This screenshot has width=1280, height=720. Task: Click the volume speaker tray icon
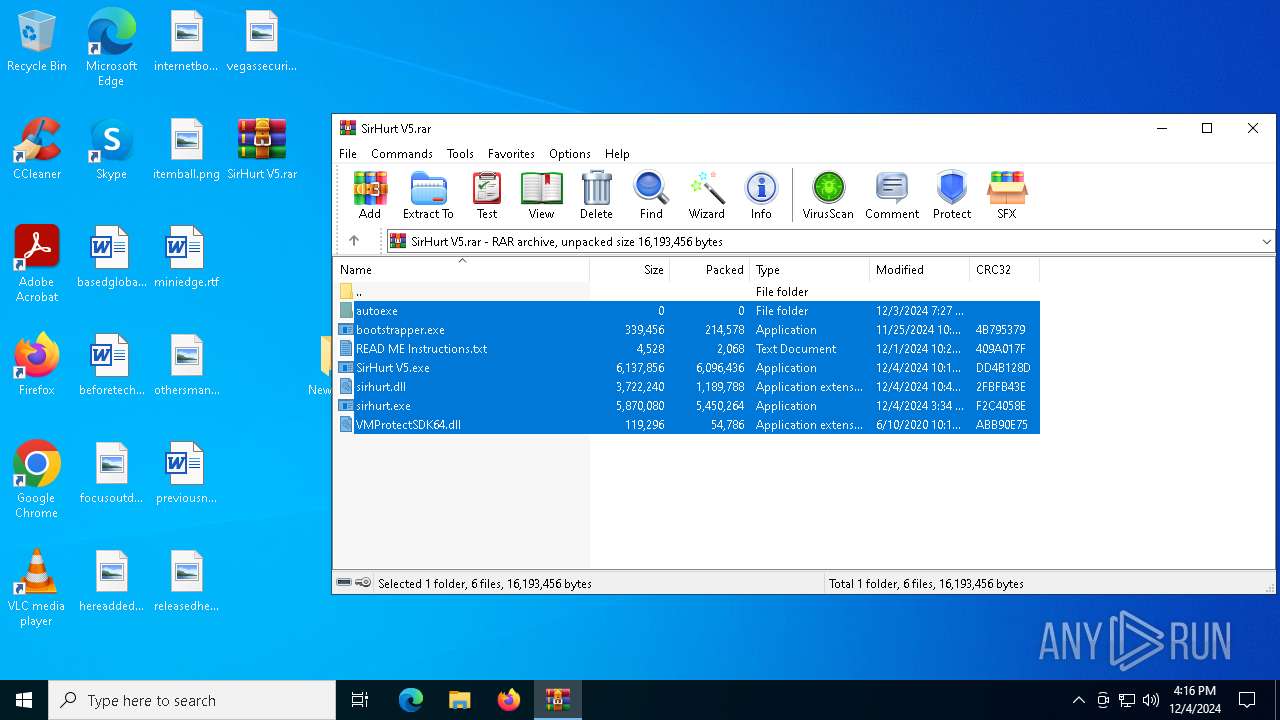click(1151, 700)
